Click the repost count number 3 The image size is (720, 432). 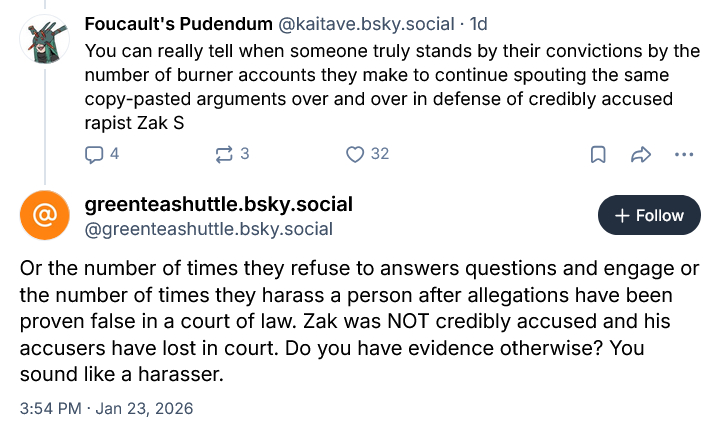244,154
